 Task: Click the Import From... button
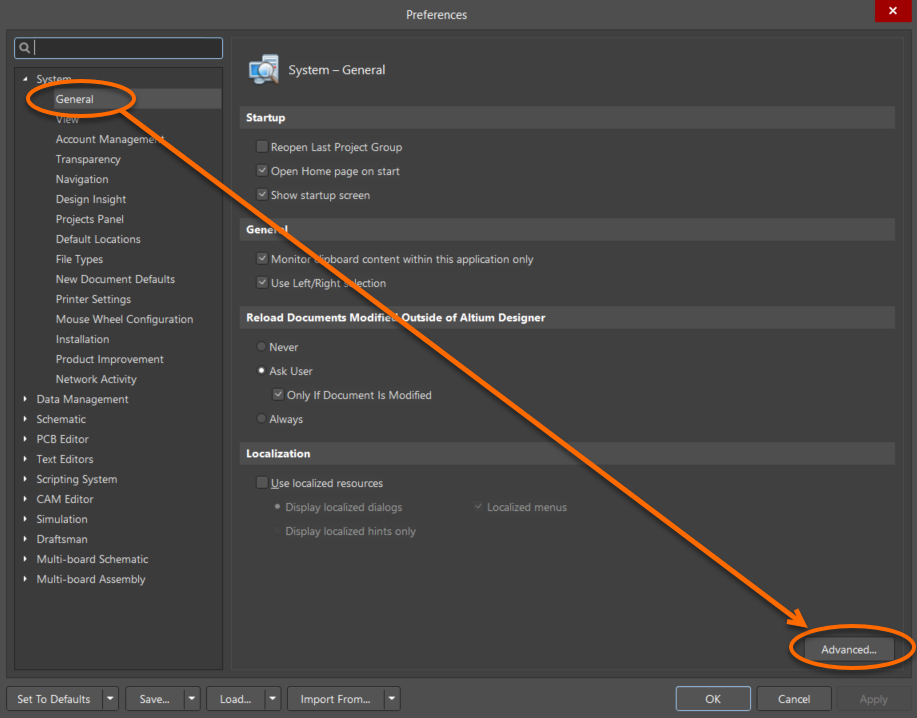click(335, 699)
